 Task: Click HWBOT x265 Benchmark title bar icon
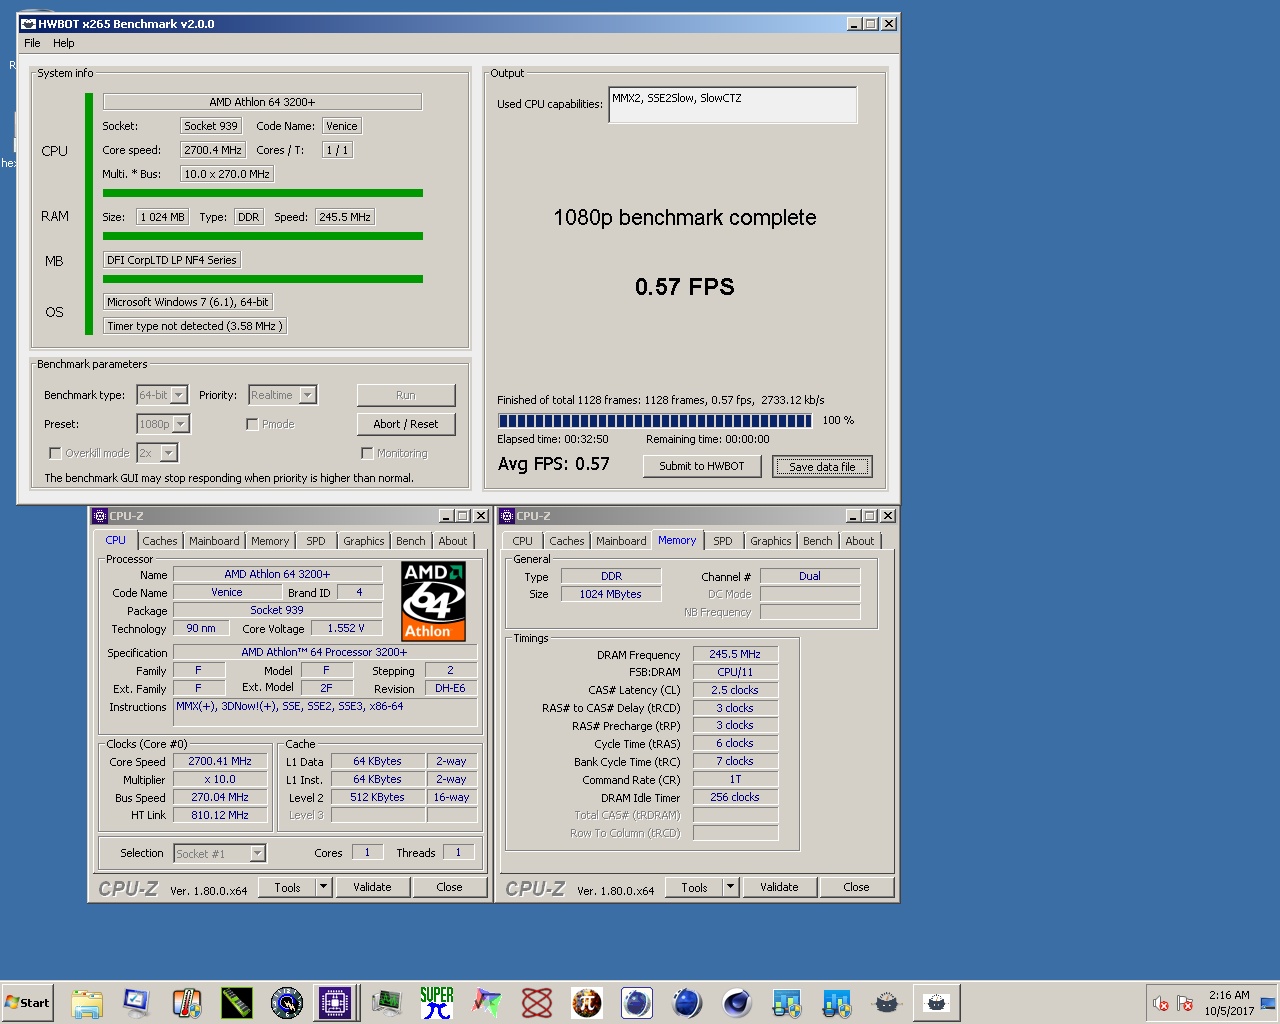point(28,24)
